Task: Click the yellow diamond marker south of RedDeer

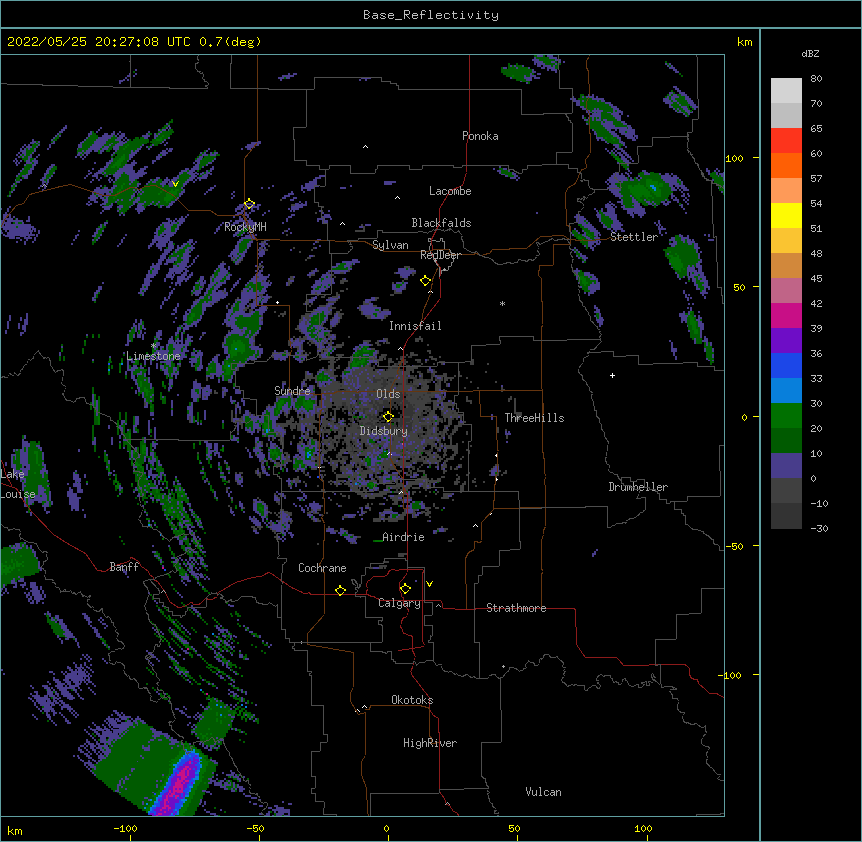Action: tap(425, 281)
